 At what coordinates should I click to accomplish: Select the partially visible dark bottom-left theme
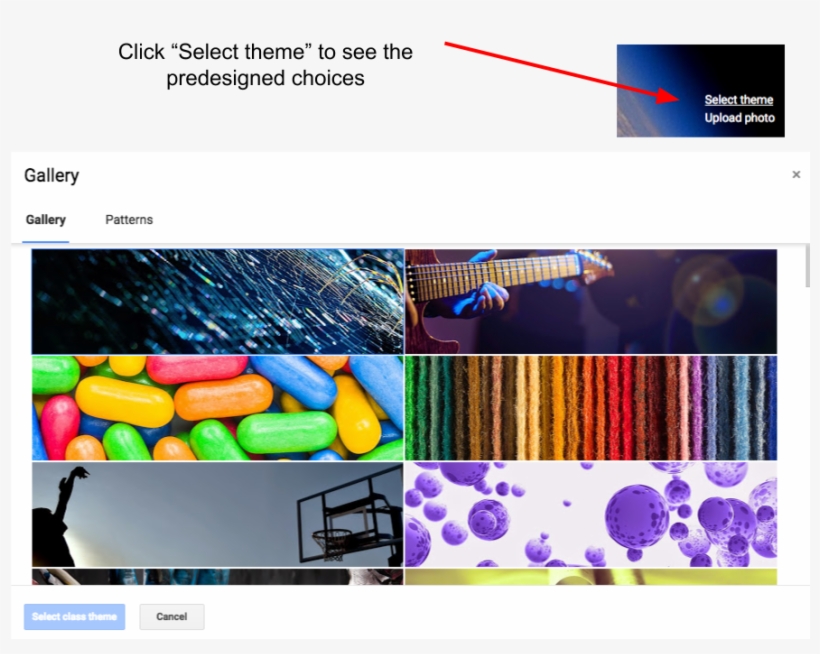click(x=218, y=577)
